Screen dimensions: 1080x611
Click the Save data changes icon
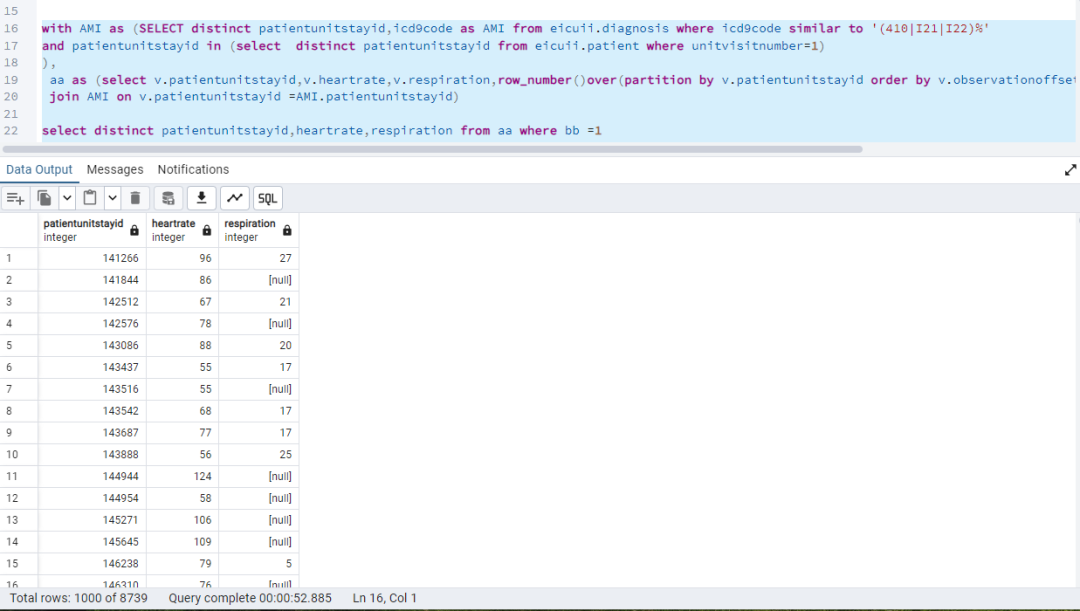[x=168, y=198]
